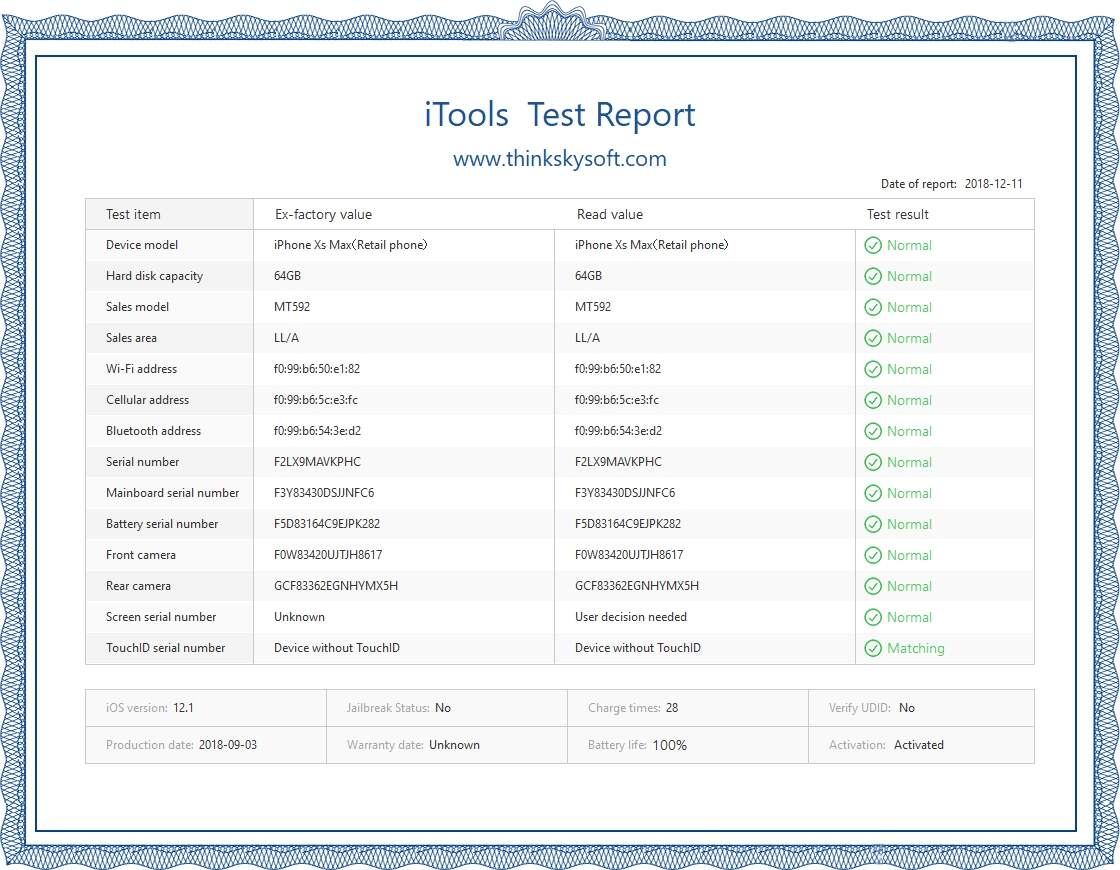Open the www.thinkskysoft.com link
Viewport: 1120px width, 870px height.
(559, 159)
